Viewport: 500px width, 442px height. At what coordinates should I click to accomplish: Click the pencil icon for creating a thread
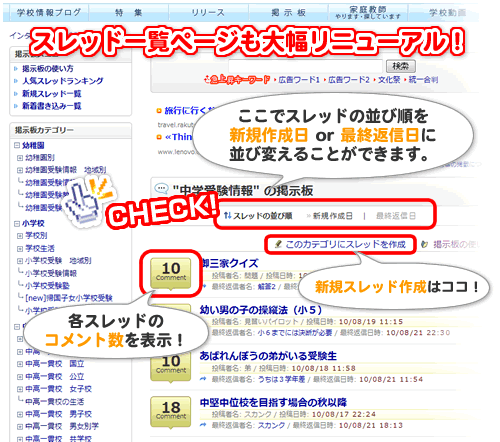click(278, 244)
